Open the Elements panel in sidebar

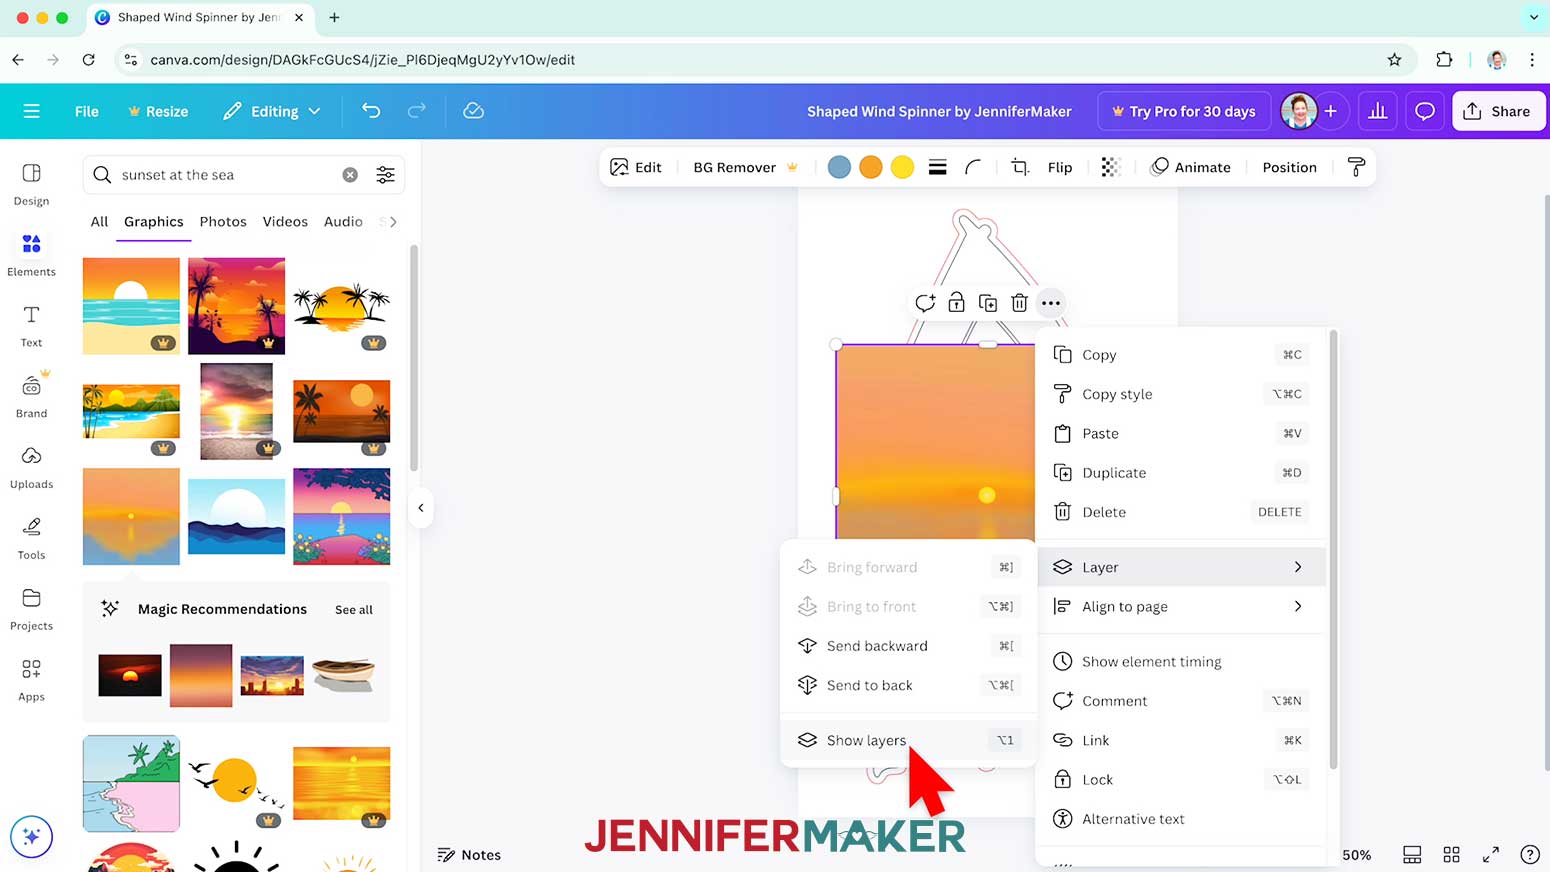[31, 255]
